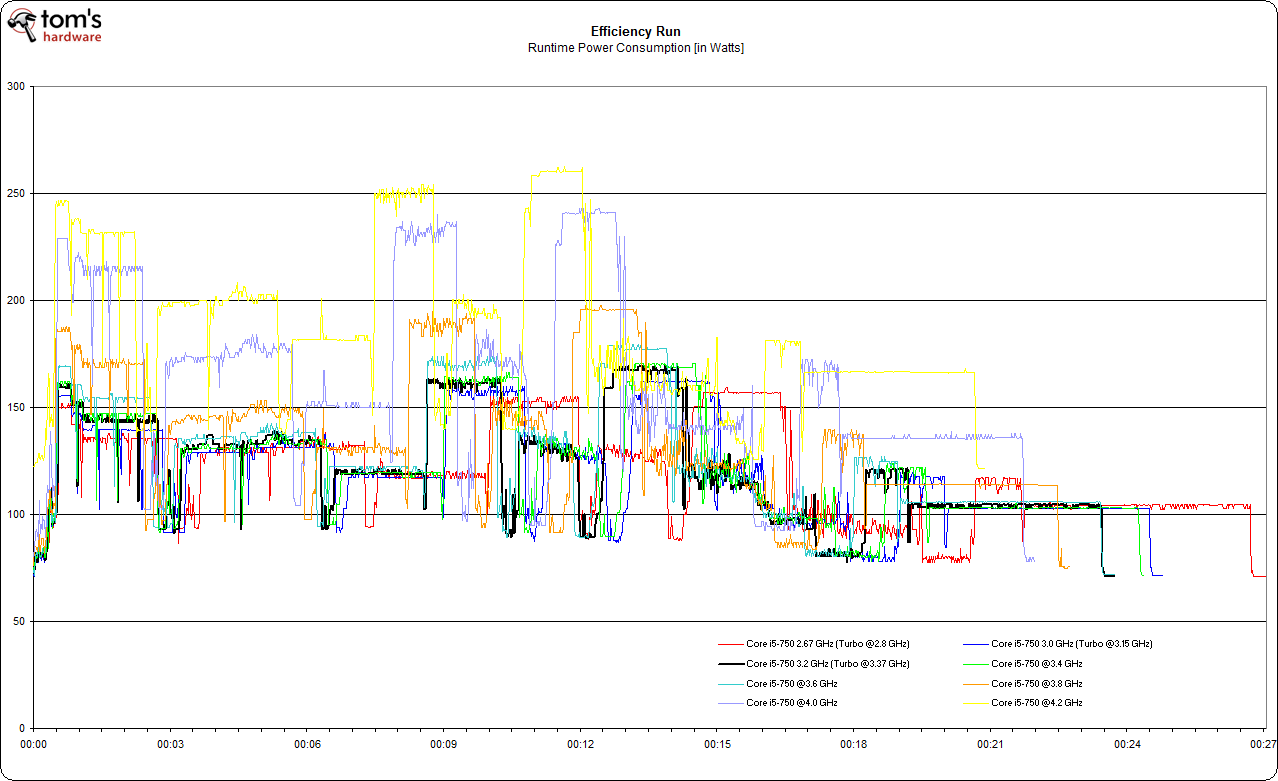This screenshot has width=1278, height=781.
Task: Select the 00:21 time axis label
Action: click(990, 745)
